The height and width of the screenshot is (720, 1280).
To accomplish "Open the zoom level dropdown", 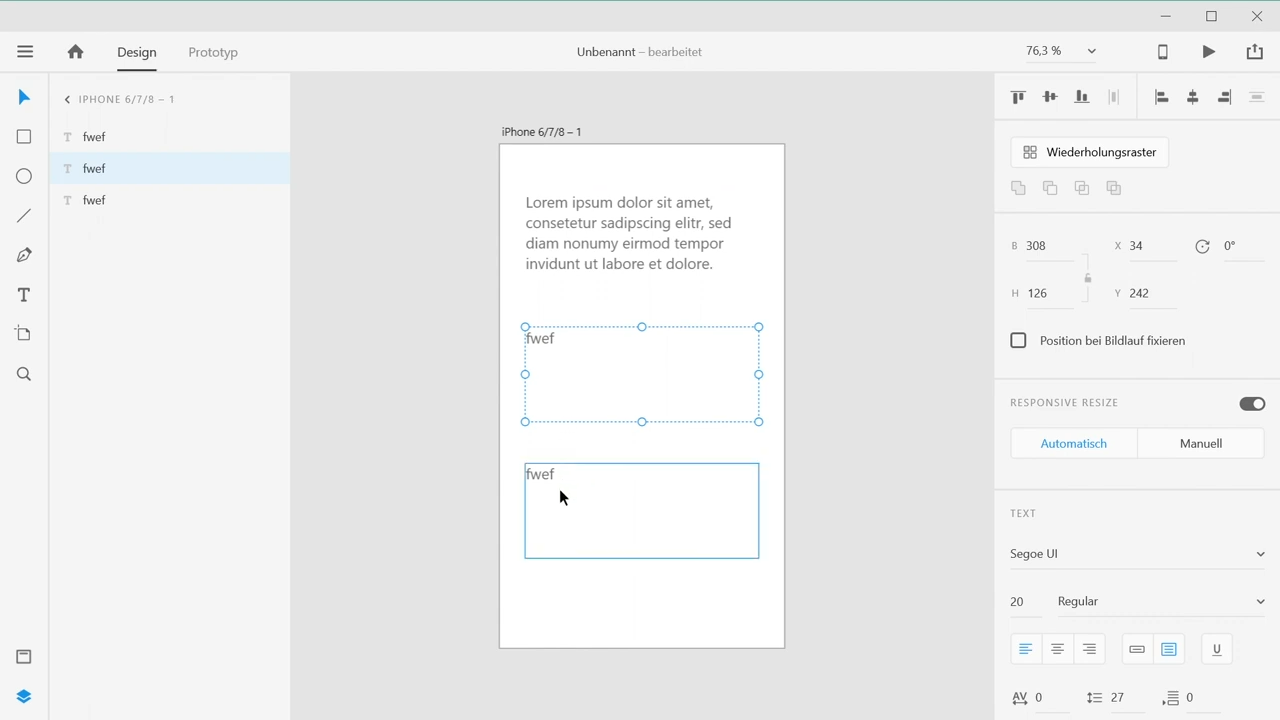I will click(1091, 51).
